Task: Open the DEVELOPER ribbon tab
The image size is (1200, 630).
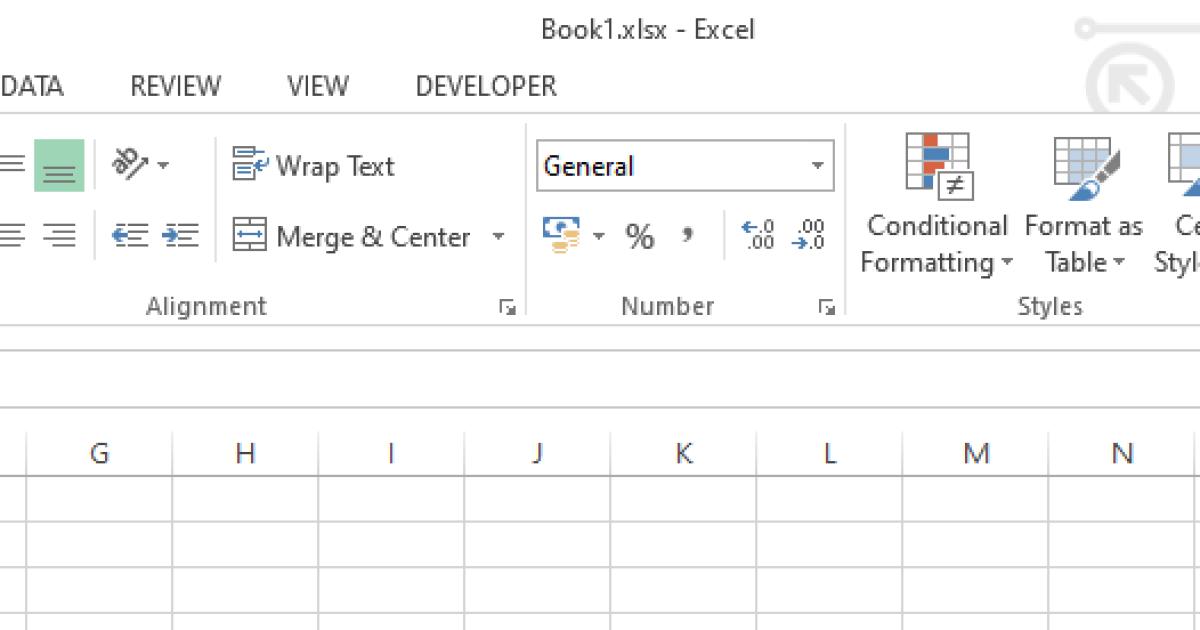Action: click(x=484, y=86)
